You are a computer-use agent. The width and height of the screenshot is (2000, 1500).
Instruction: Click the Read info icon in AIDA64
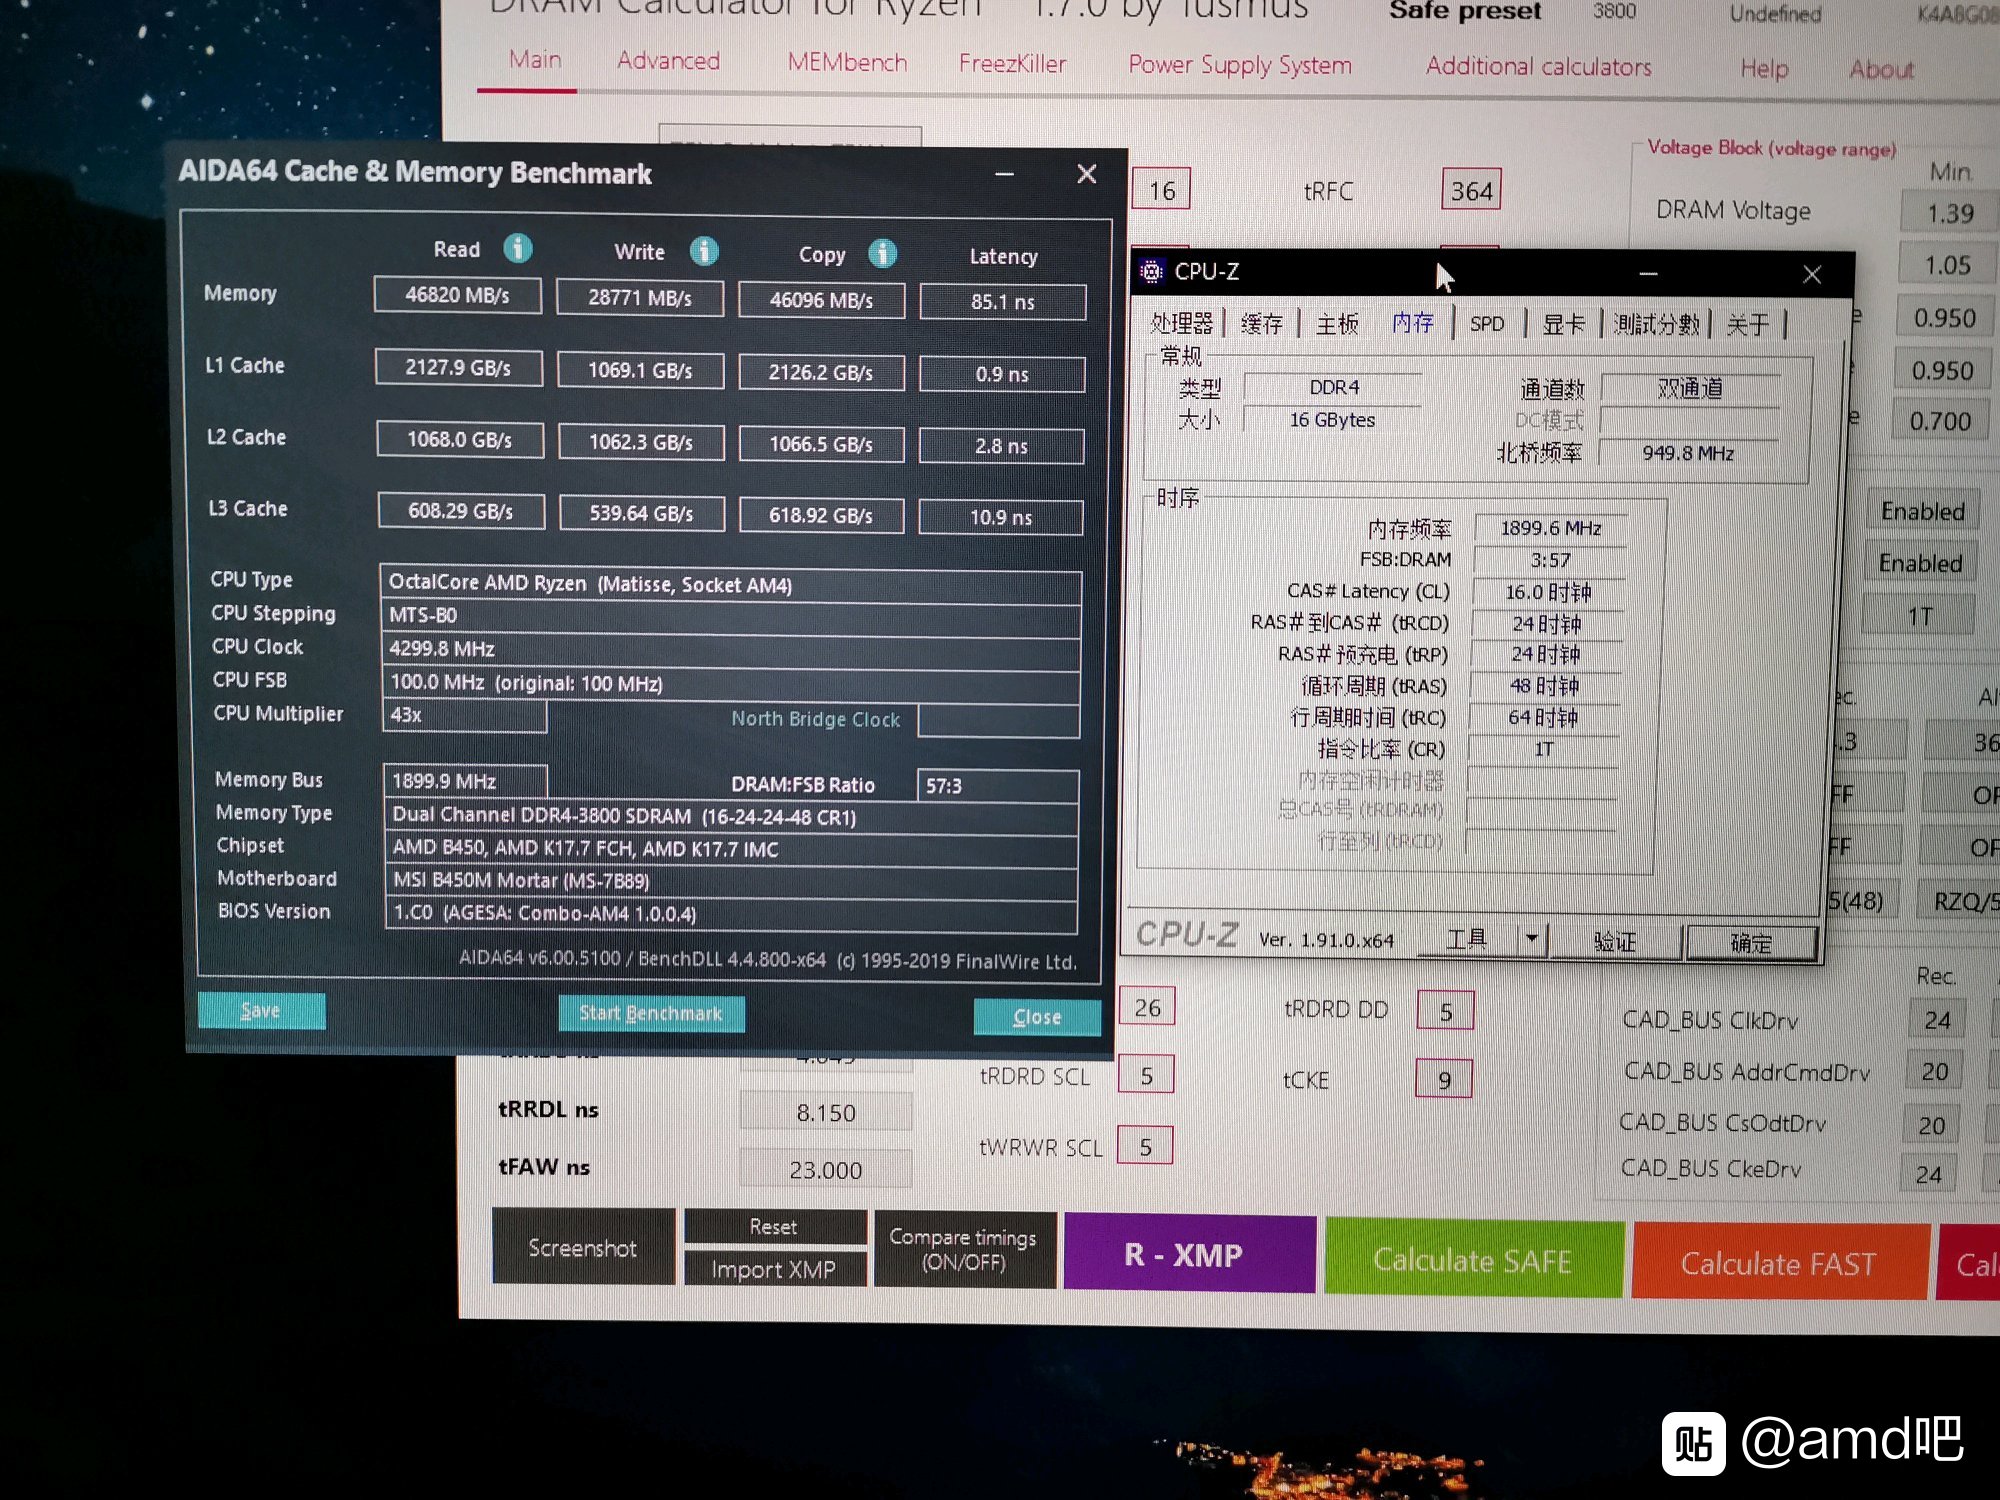[517, 248]
